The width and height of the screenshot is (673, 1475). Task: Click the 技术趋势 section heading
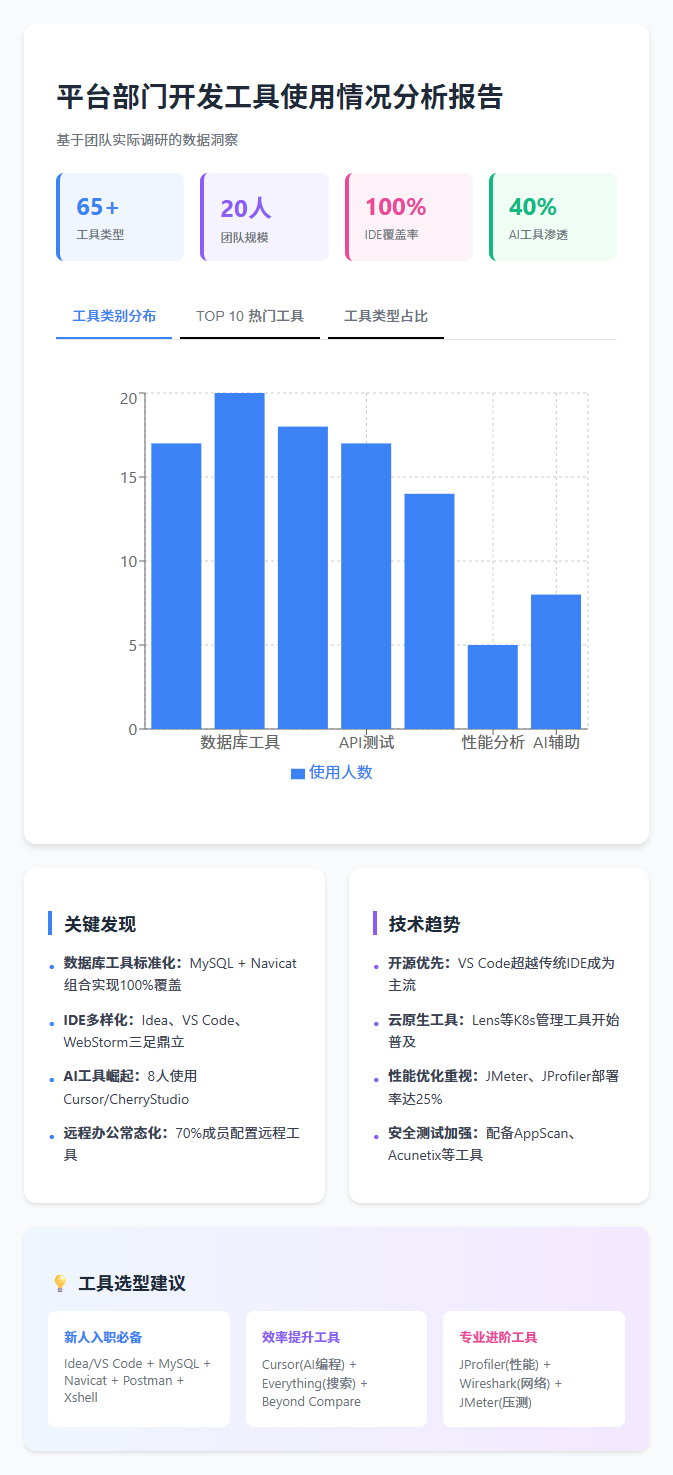coord(424,924)
